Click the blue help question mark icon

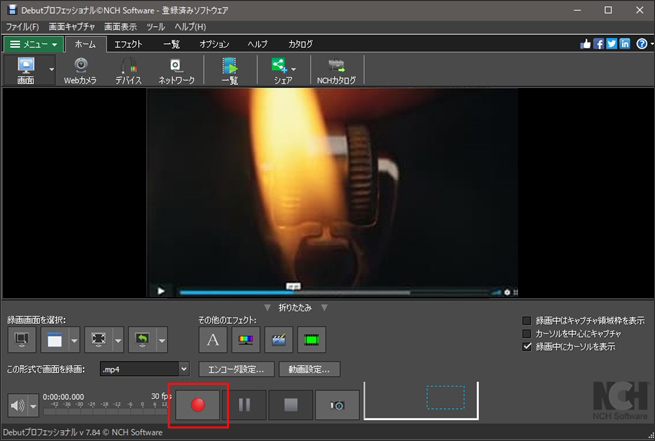pos(642,44)
